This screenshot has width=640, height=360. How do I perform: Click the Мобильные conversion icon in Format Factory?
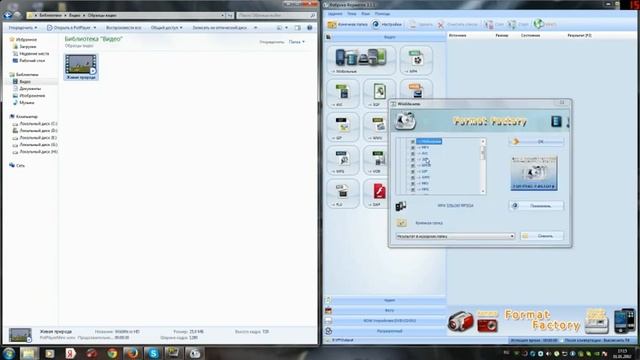(x=361, y=60)
